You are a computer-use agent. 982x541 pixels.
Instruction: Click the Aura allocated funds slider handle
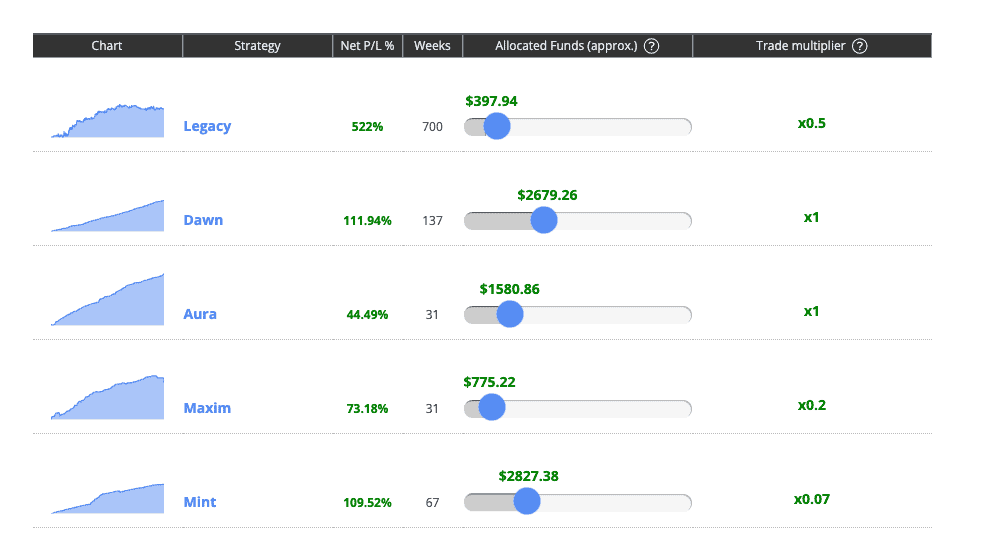(x=510, y=314)
